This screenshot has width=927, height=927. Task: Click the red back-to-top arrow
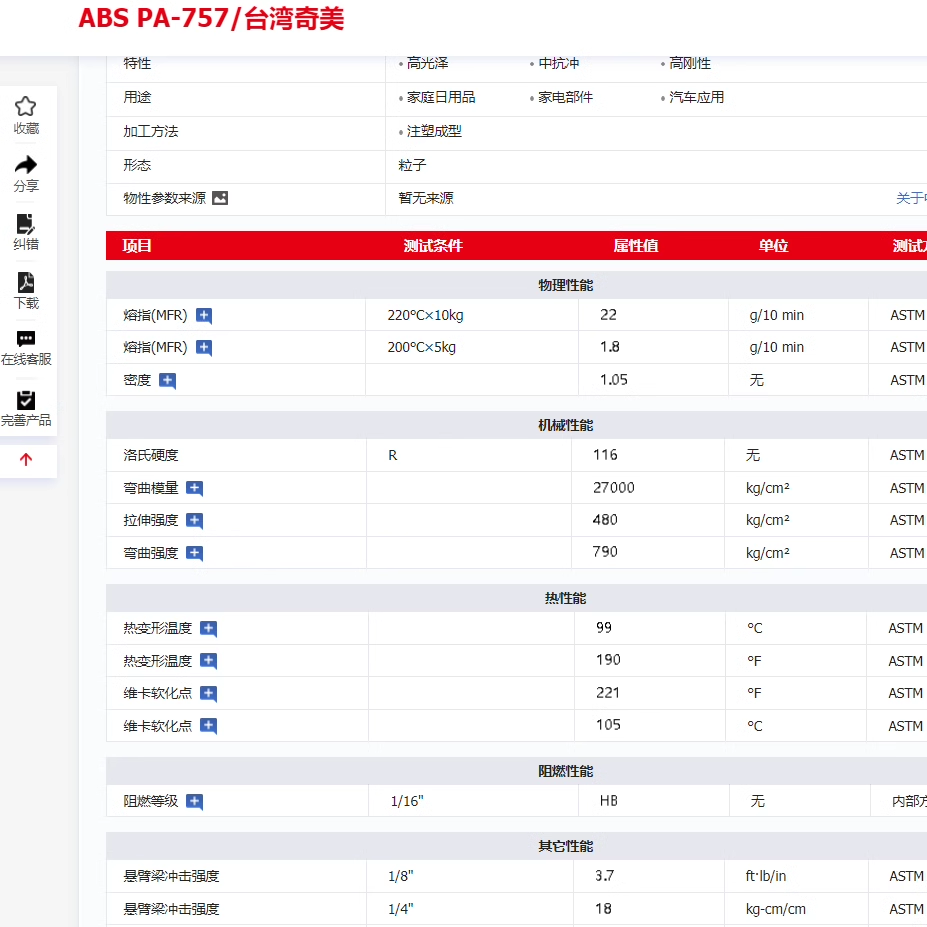25,459
